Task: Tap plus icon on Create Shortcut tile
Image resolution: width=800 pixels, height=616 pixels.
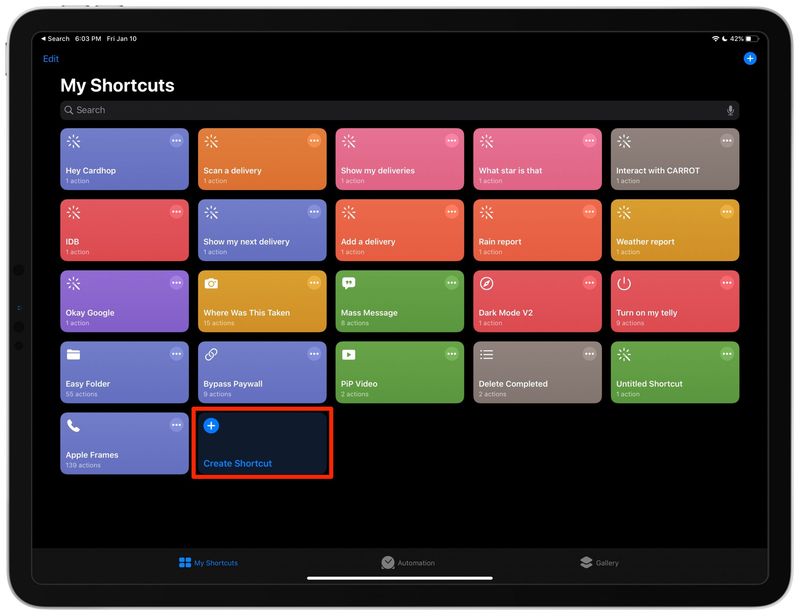Action: (211, 426)
